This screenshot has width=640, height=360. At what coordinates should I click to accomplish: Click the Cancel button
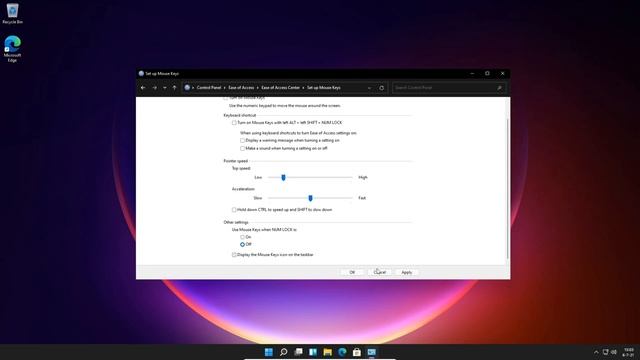click(380, 272)
